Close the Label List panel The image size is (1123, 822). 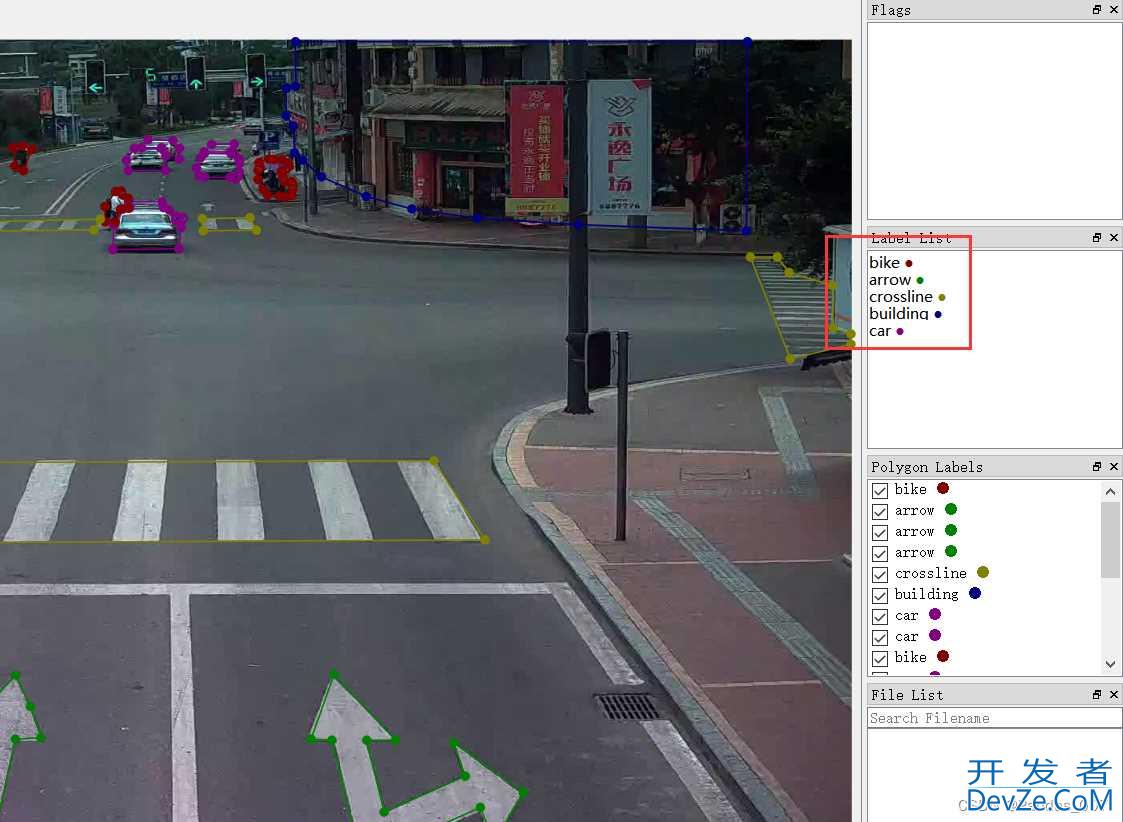[1114, 237]
